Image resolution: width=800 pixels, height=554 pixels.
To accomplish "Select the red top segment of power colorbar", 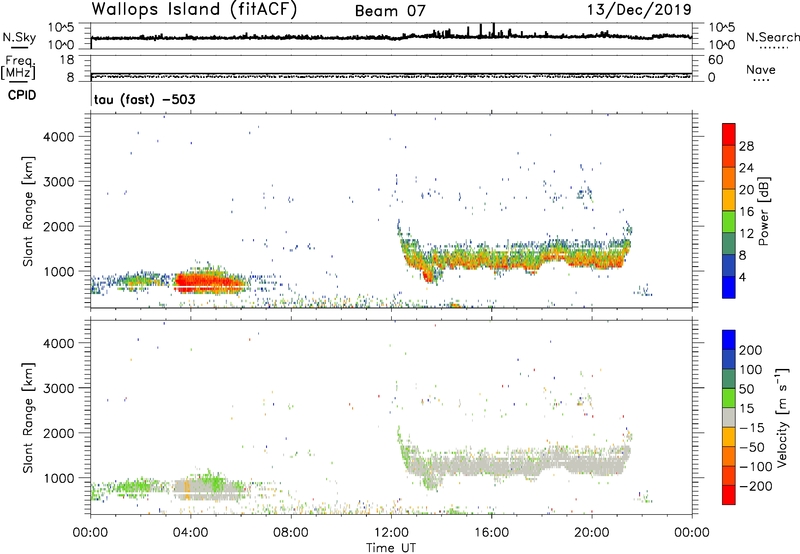I will pyautogui.click(x=729, y=135).
